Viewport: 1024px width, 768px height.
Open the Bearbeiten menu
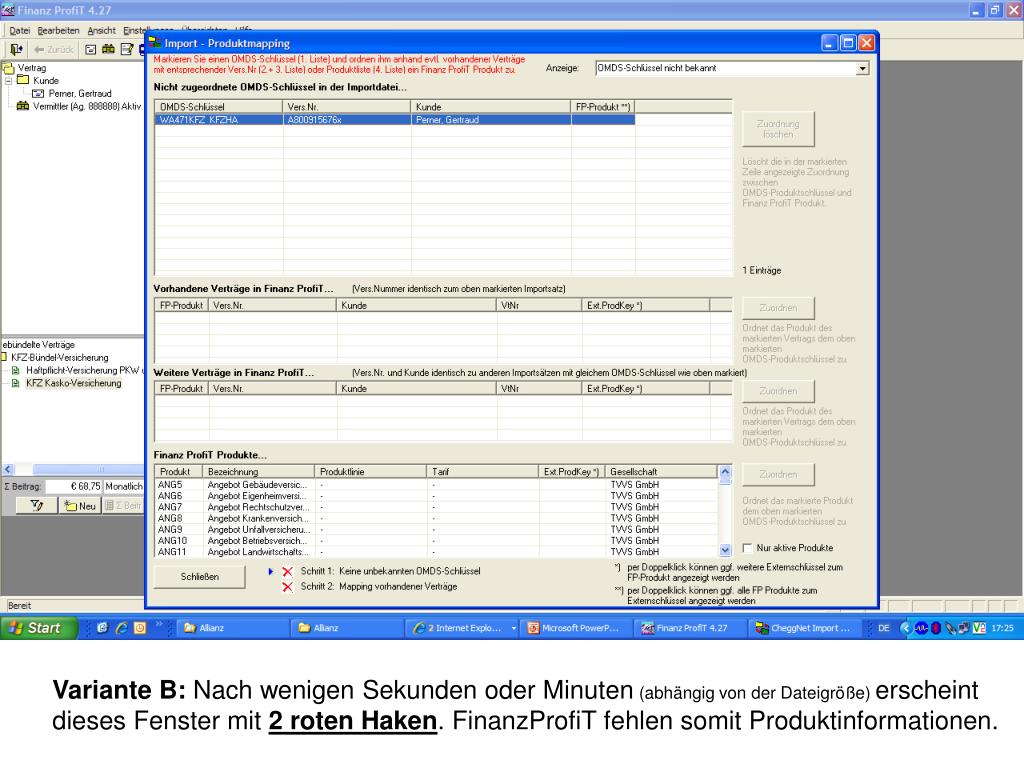click(58, 31)
